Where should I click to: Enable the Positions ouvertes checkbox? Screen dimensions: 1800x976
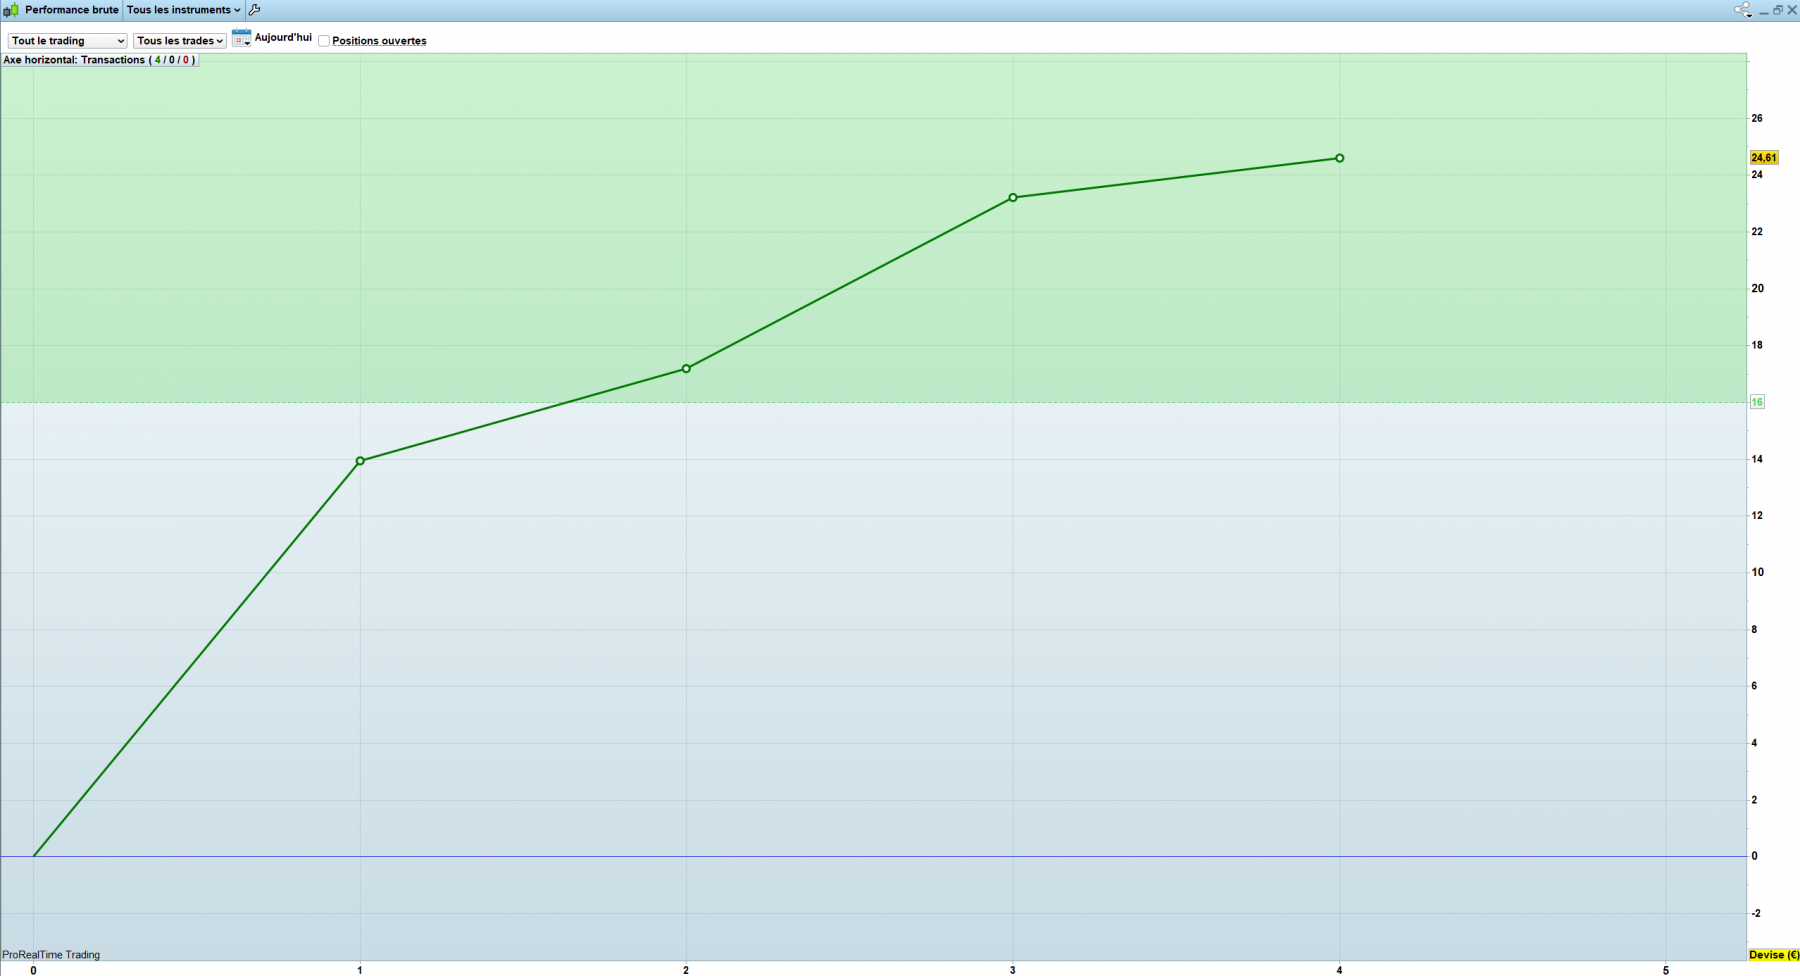pyautogui.click(x=324, y=41)
